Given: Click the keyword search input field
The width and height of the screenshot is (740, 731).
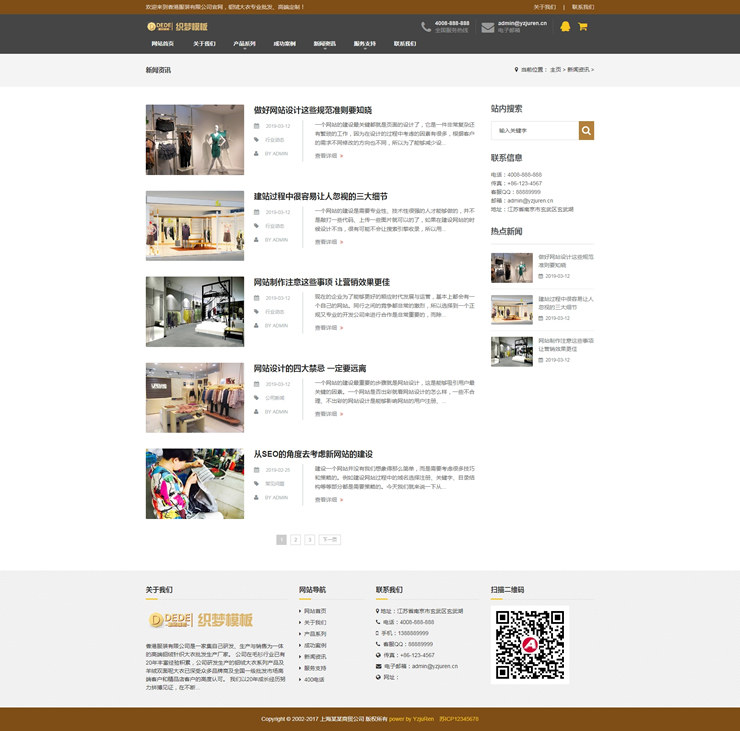Looking at the screenshot, I should click(535, 130).
